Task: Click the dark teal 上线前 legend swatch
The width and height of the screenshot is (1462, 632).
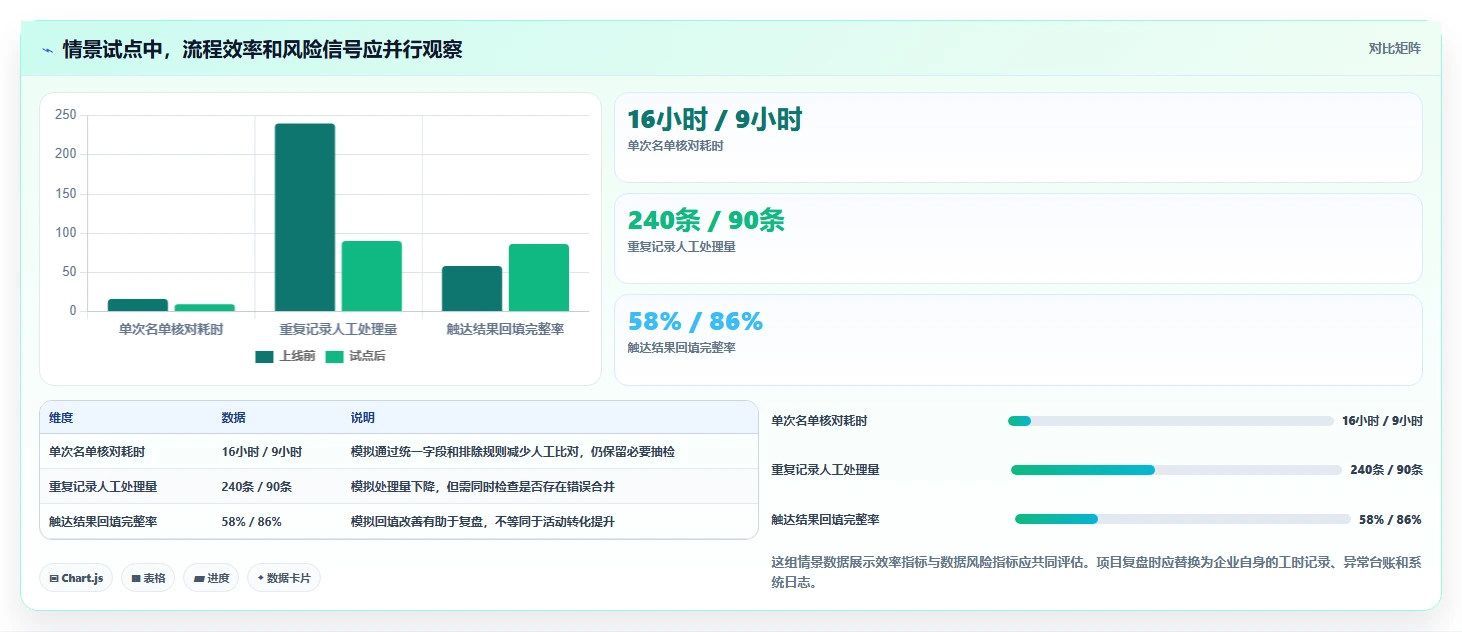Action: click(x=264, y=357)
